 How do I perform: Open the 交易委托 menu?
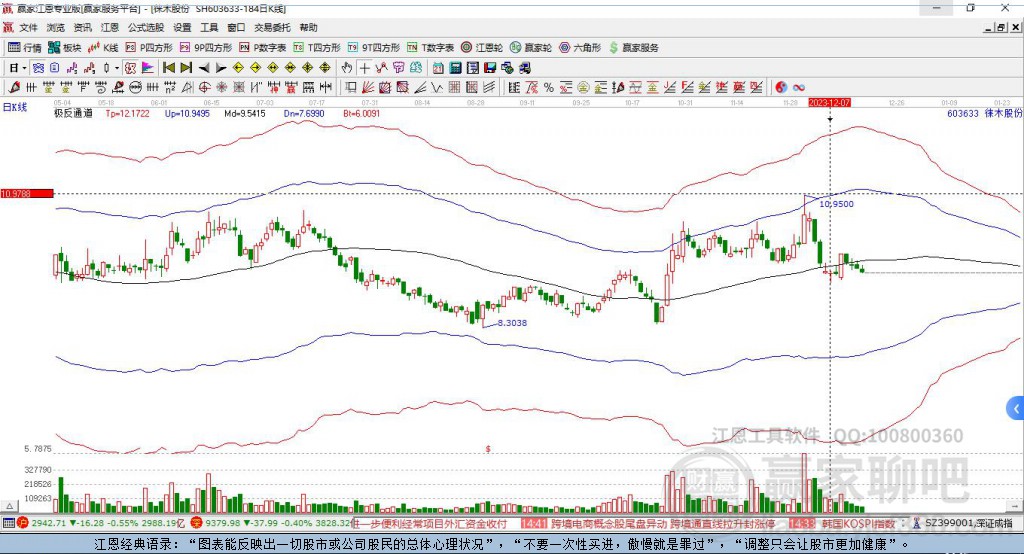[272, 27]
